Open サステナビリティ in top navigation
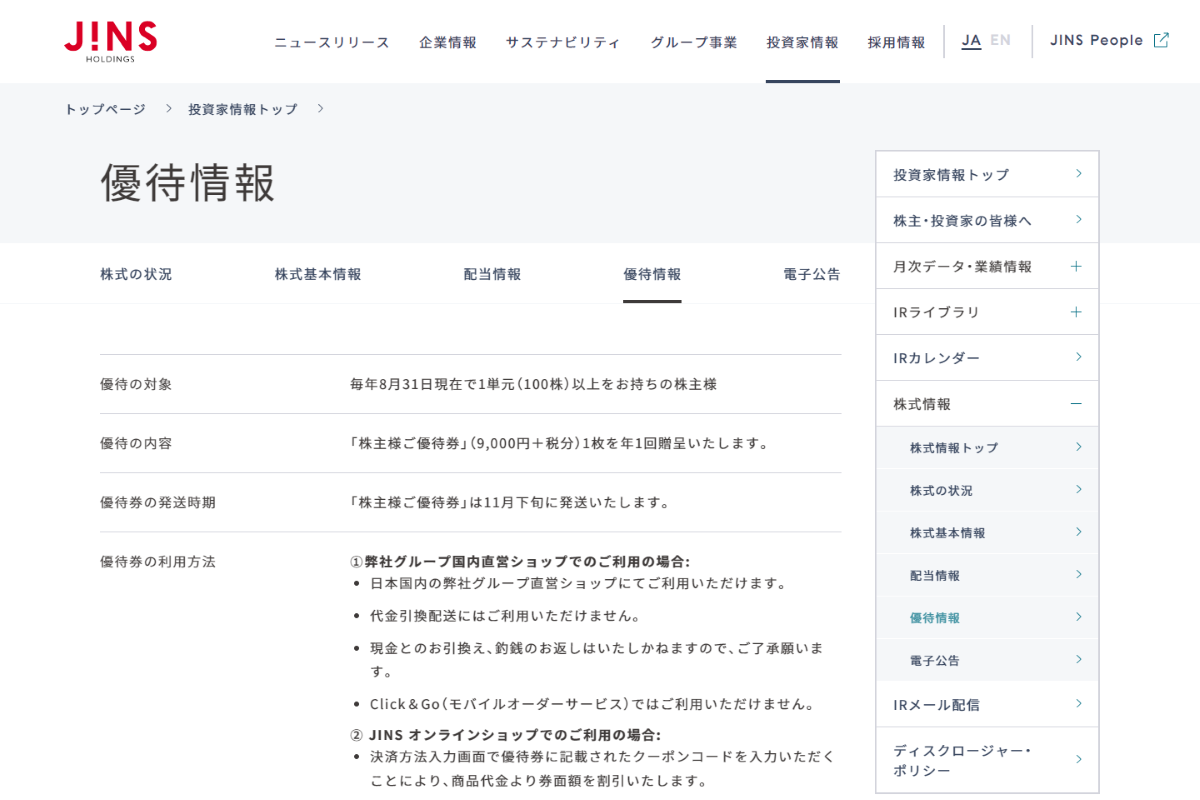 click(x=563, y=42)
